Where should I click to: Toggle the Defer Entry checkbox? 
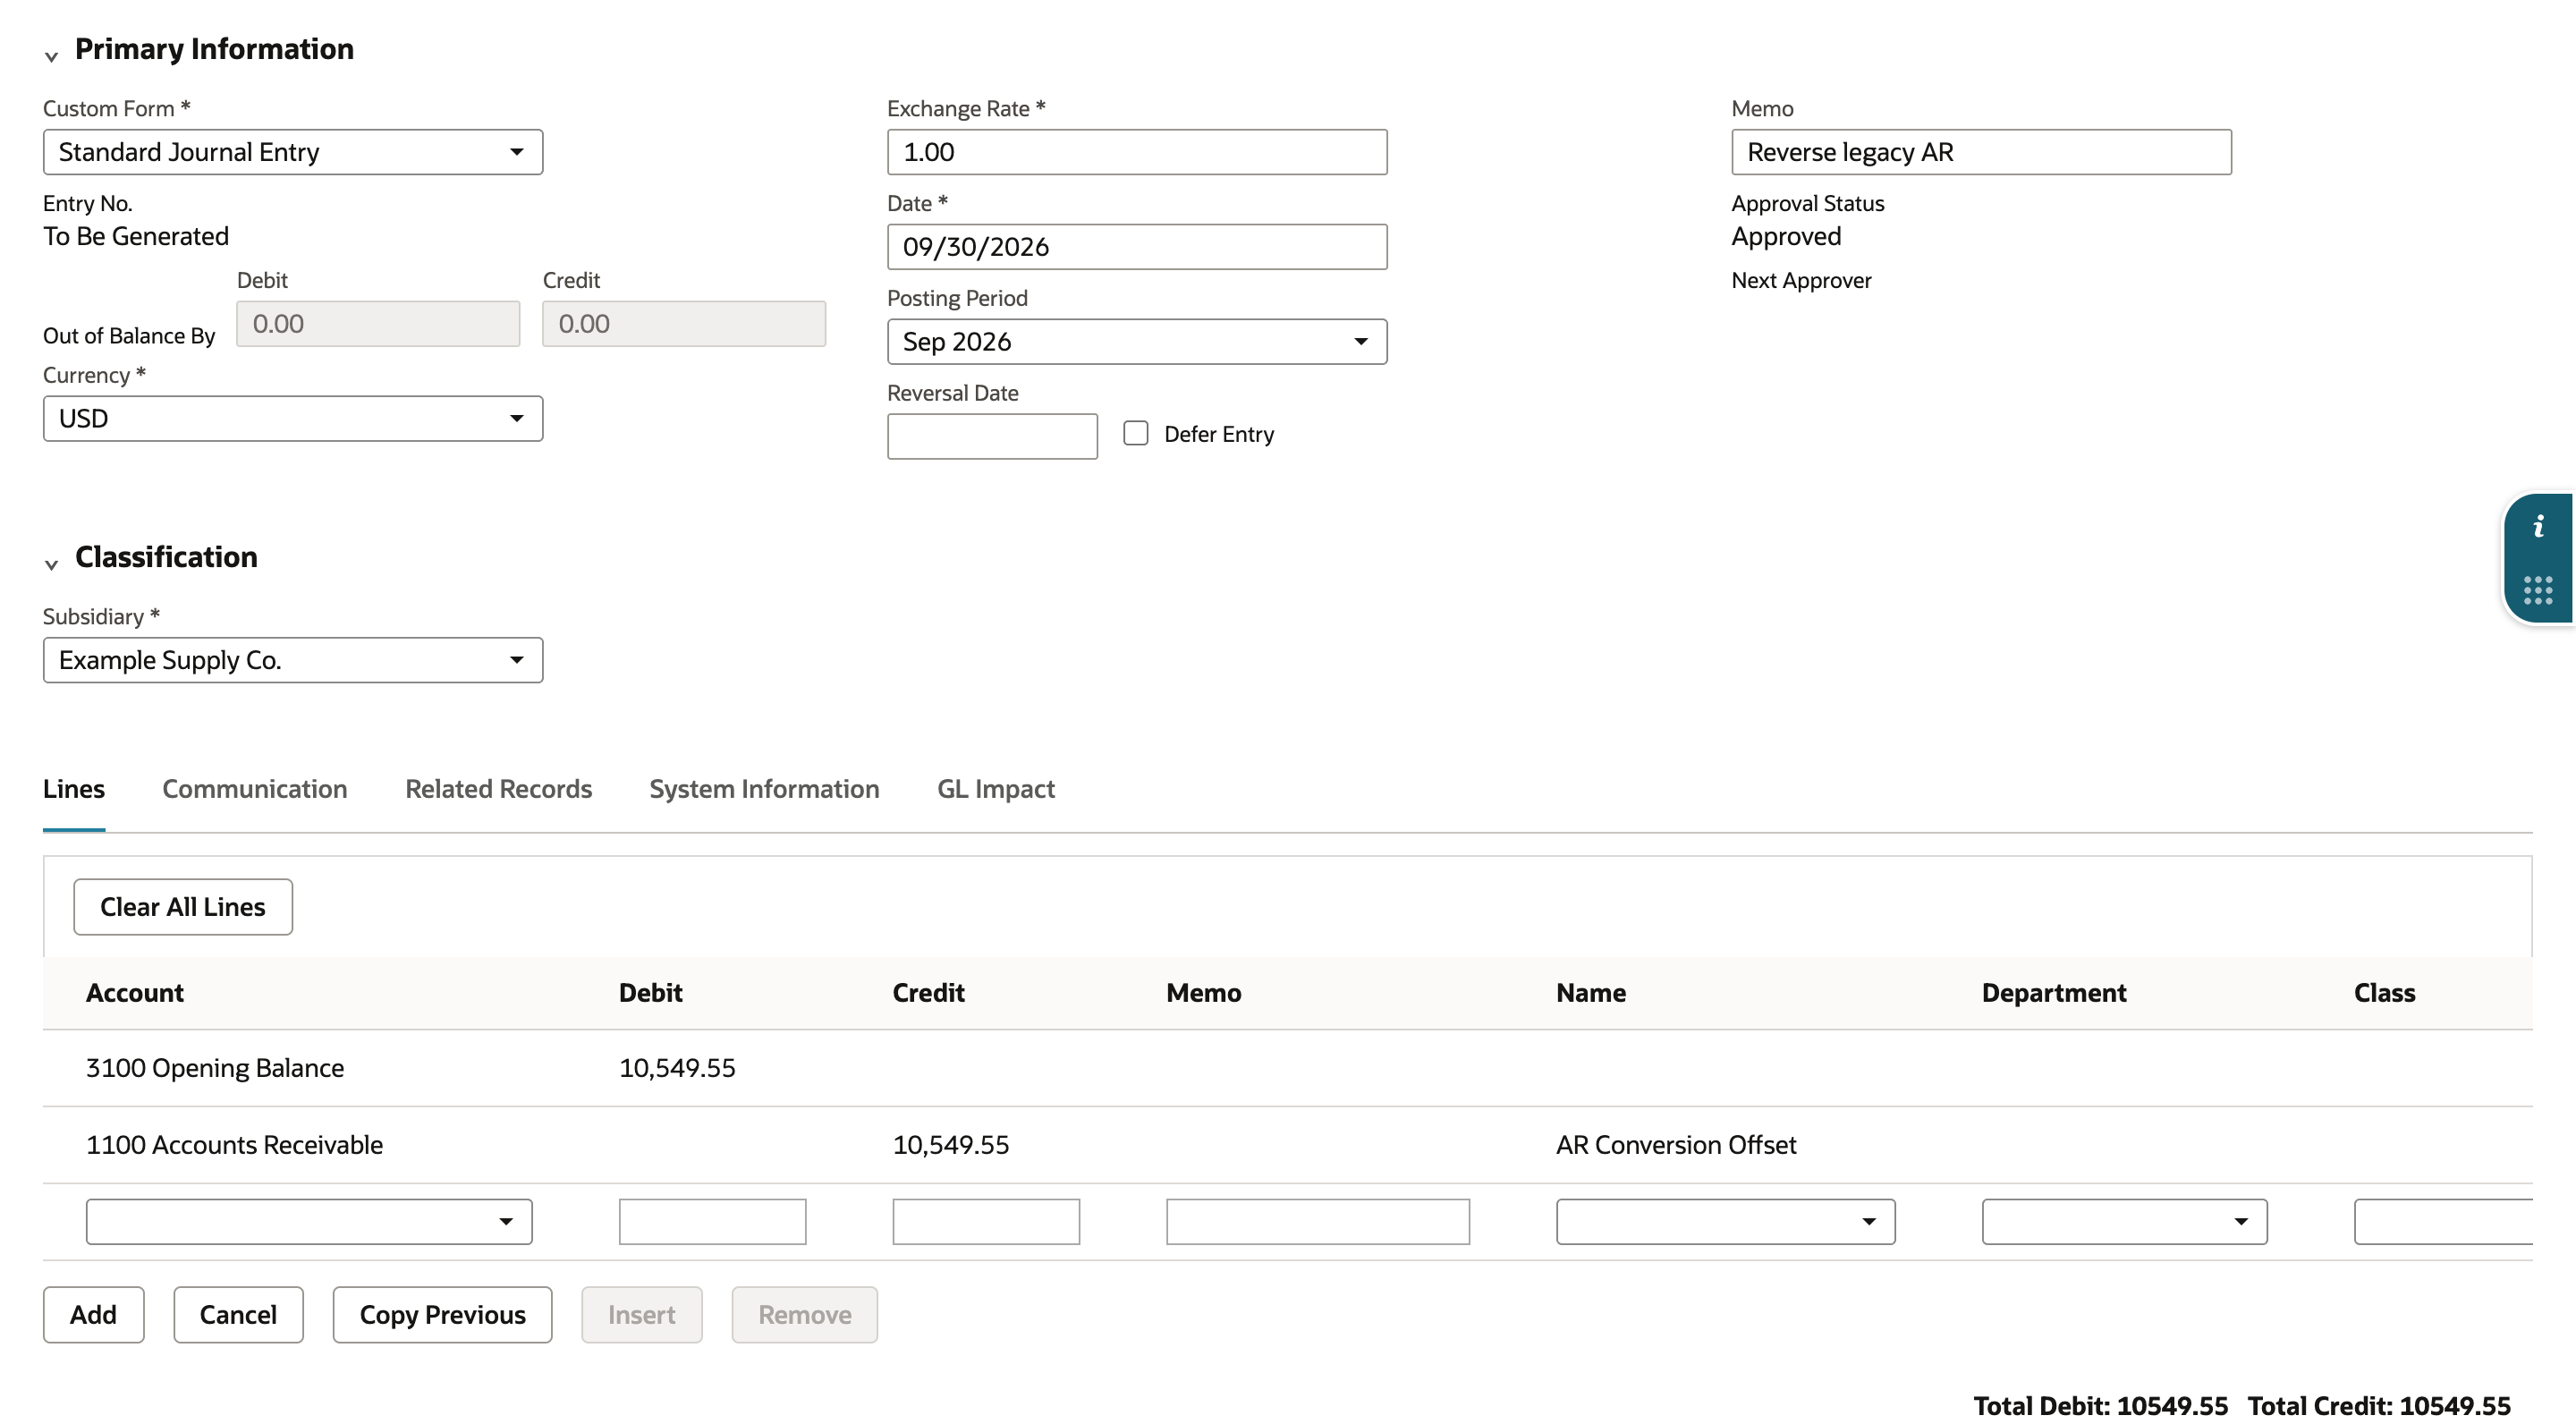coord(1135,433)
